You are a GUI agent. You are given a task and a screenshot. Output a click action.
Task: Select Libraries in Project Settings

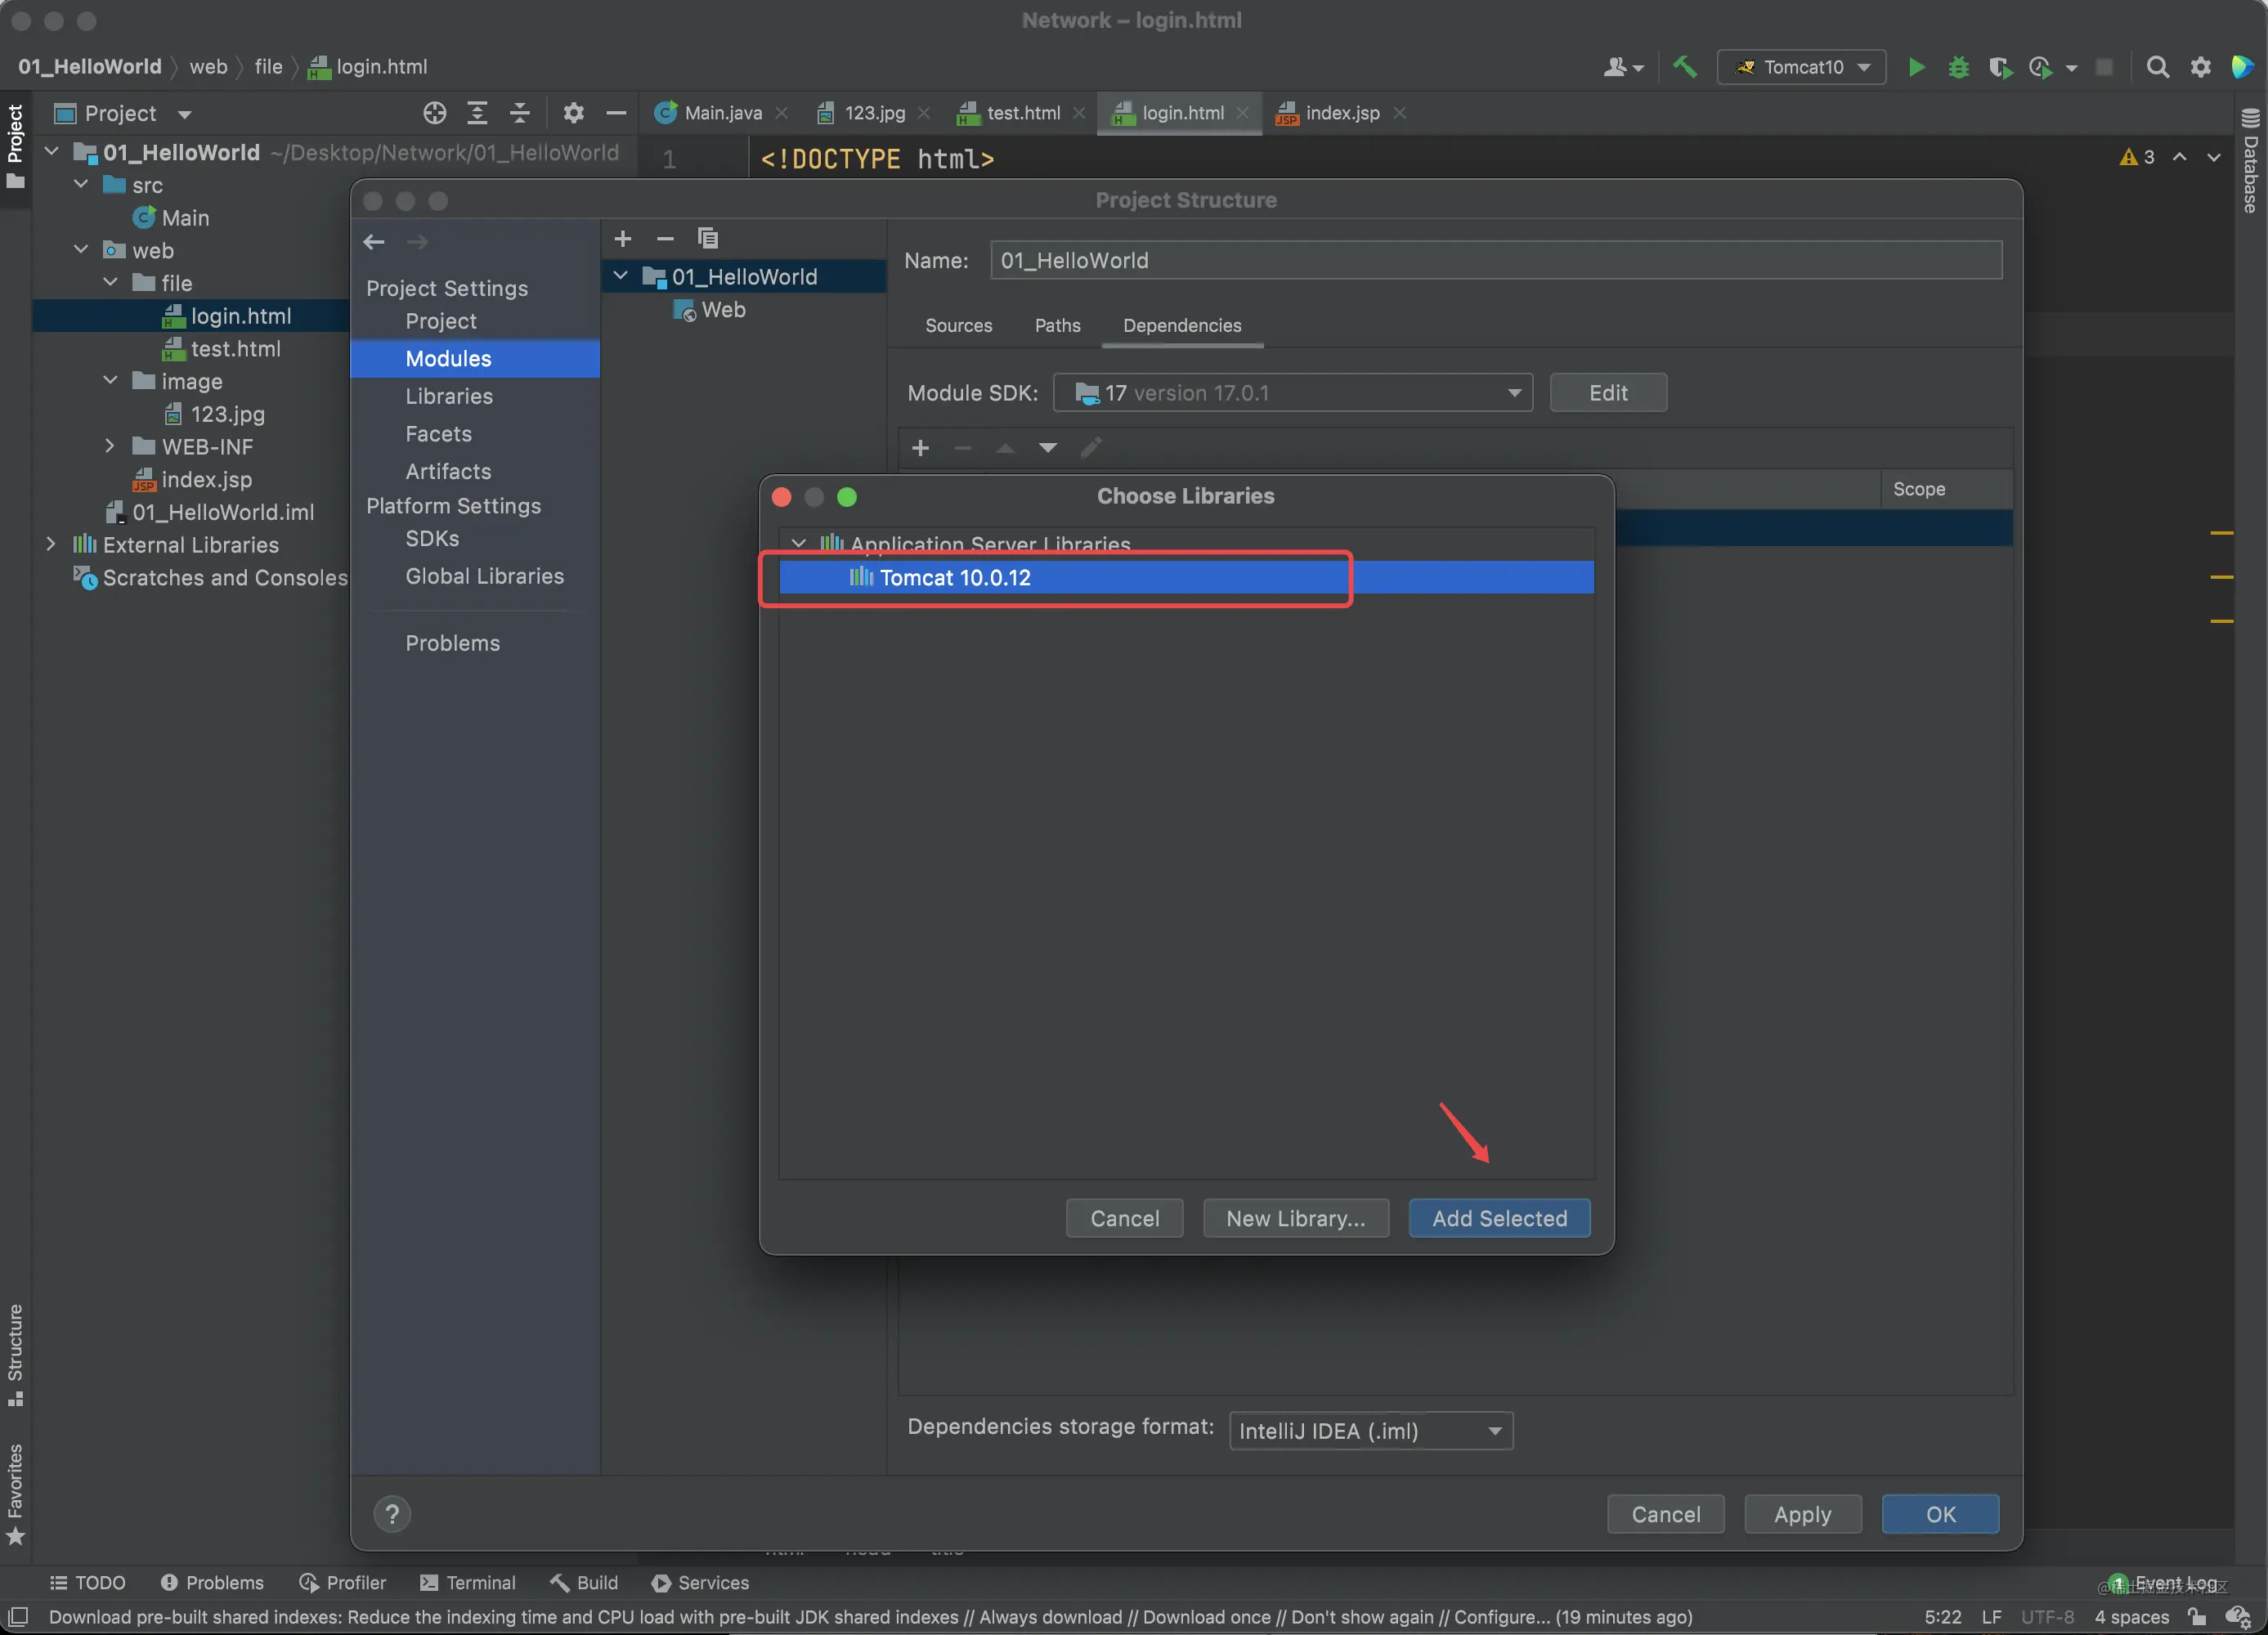pyautogui.click(x=449, y=396)
